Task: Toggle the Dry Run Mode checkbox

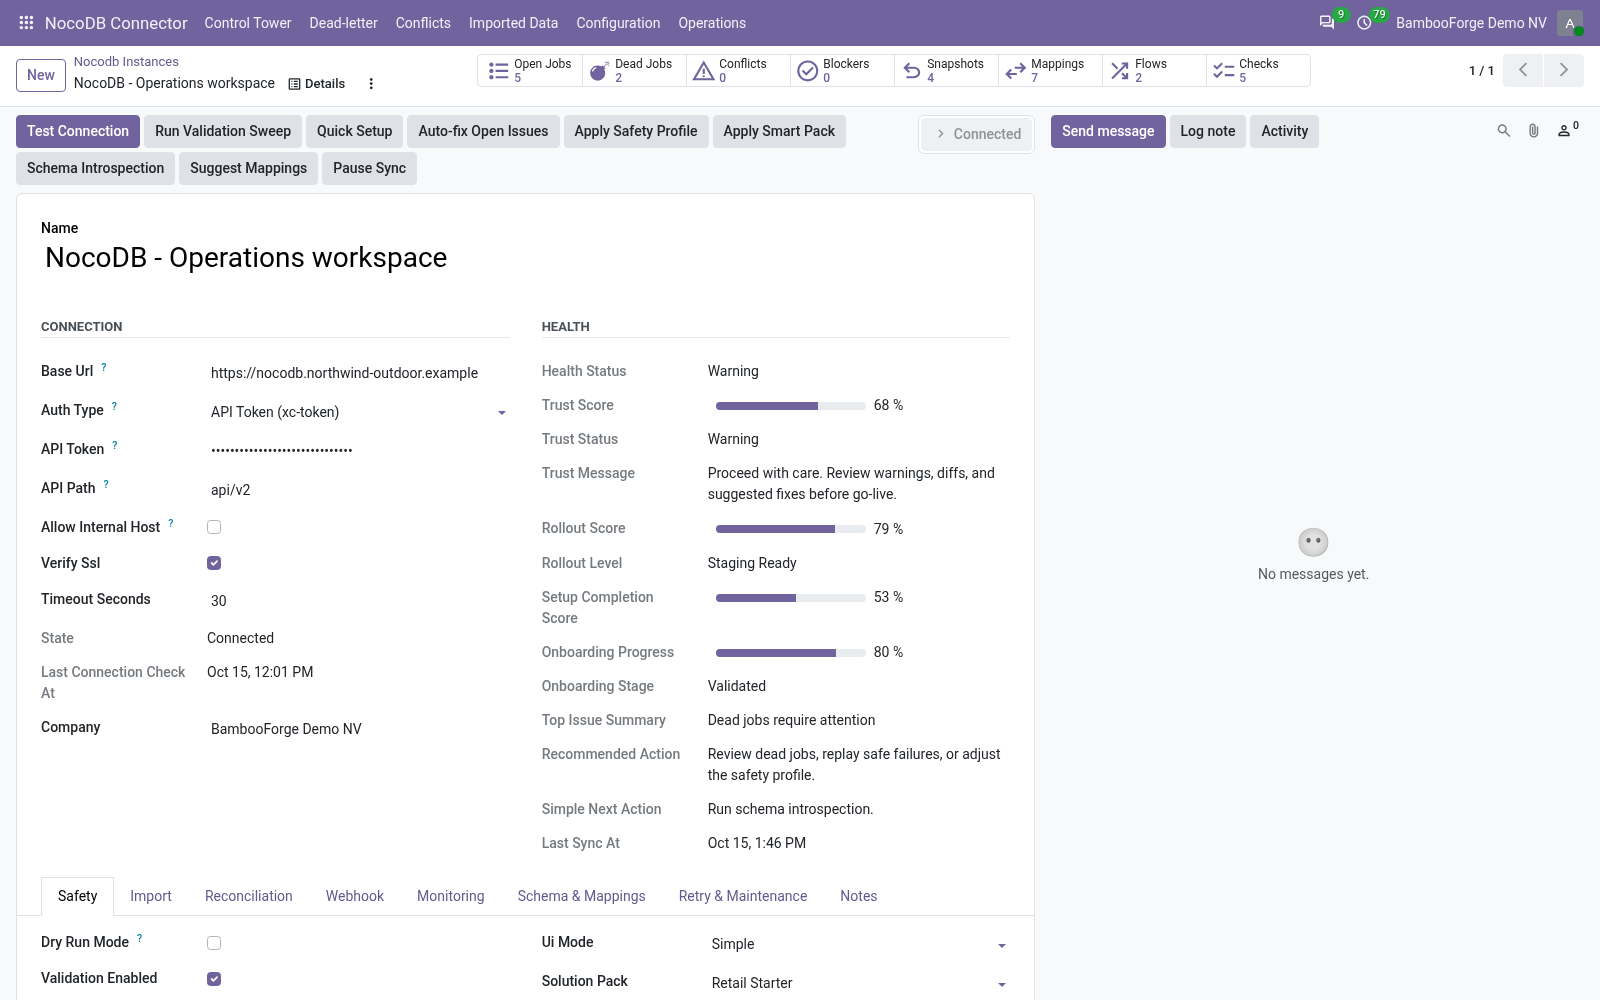Action: [x=214, y=943]
